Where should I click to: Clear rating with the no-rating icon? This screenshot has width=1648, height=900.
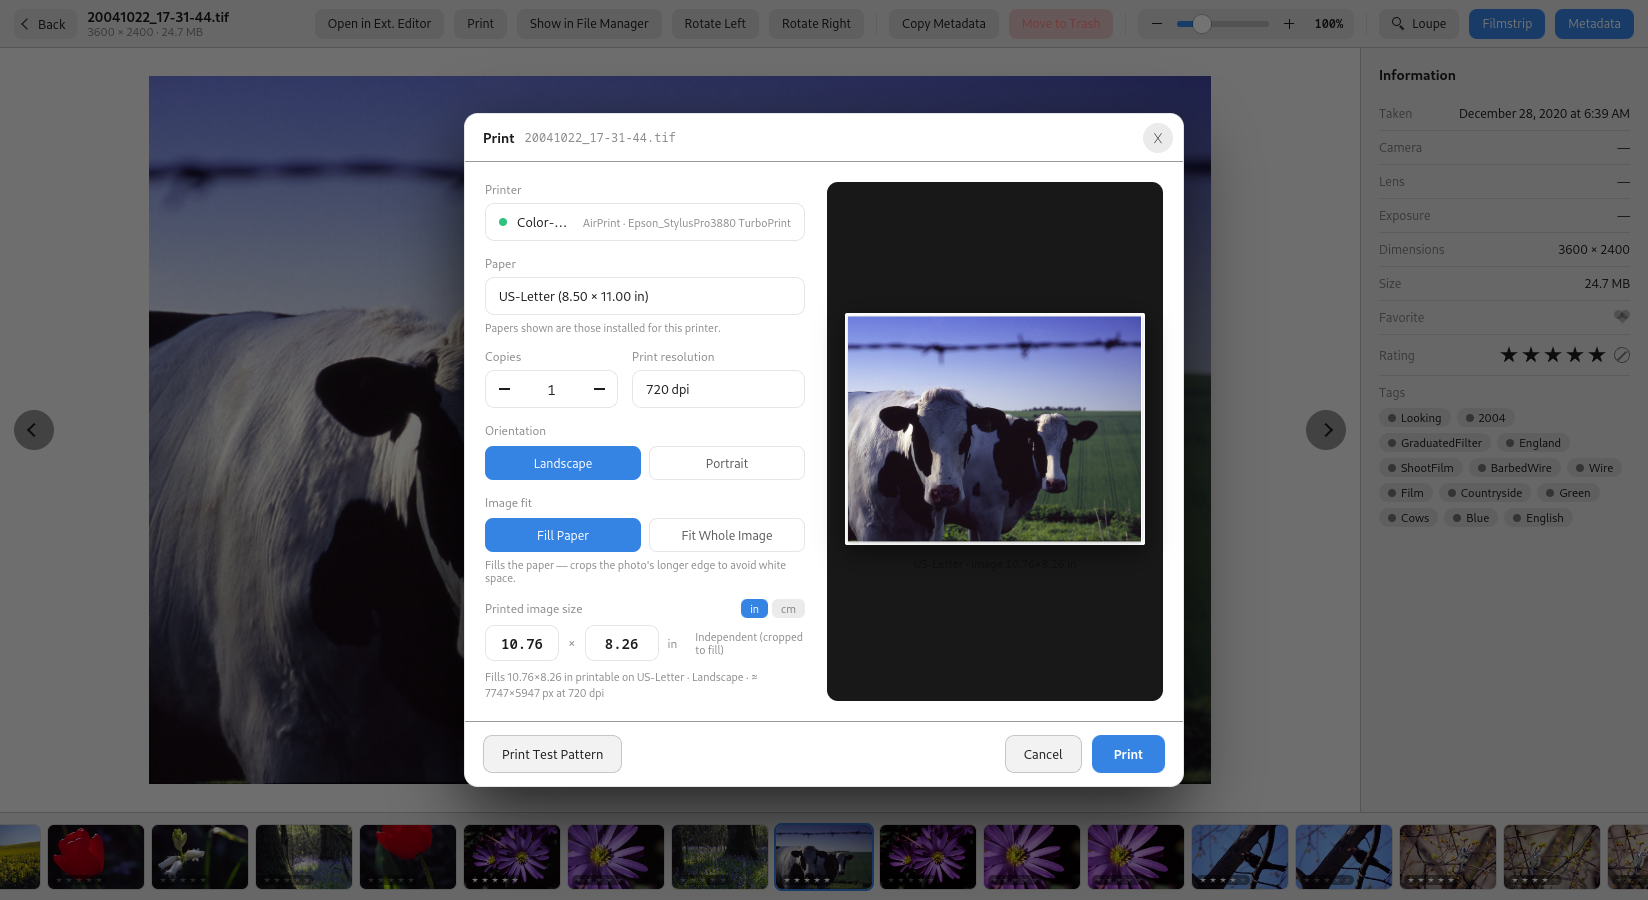(x=1622, y=355)
